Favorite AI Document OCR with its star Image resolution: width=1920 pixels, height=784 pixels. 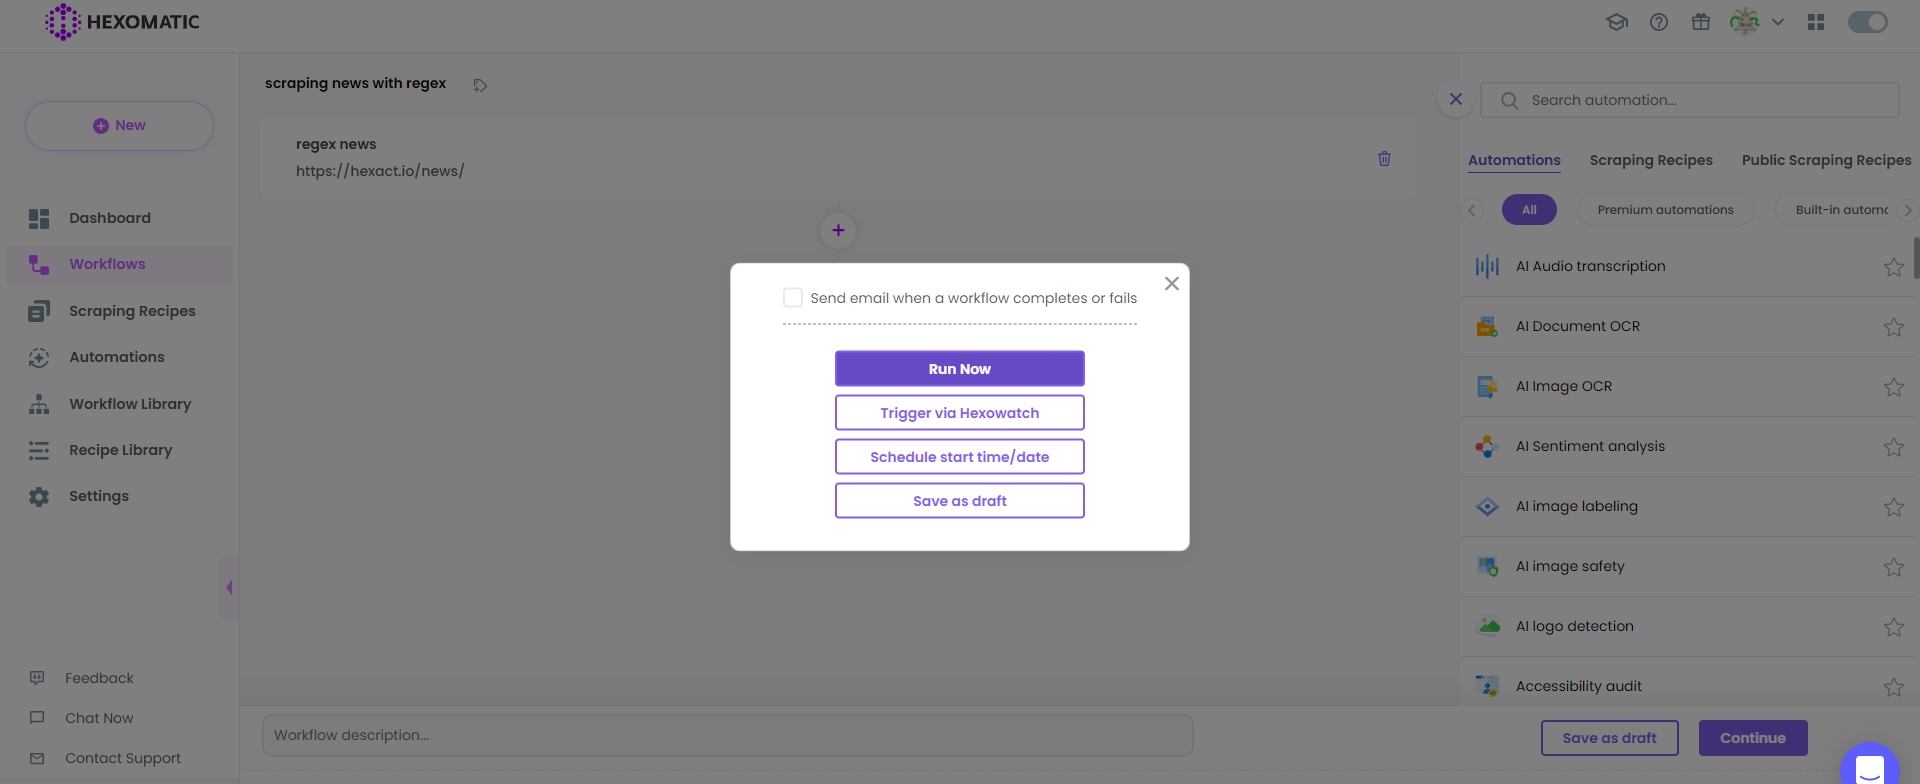tap(1893, 327)
